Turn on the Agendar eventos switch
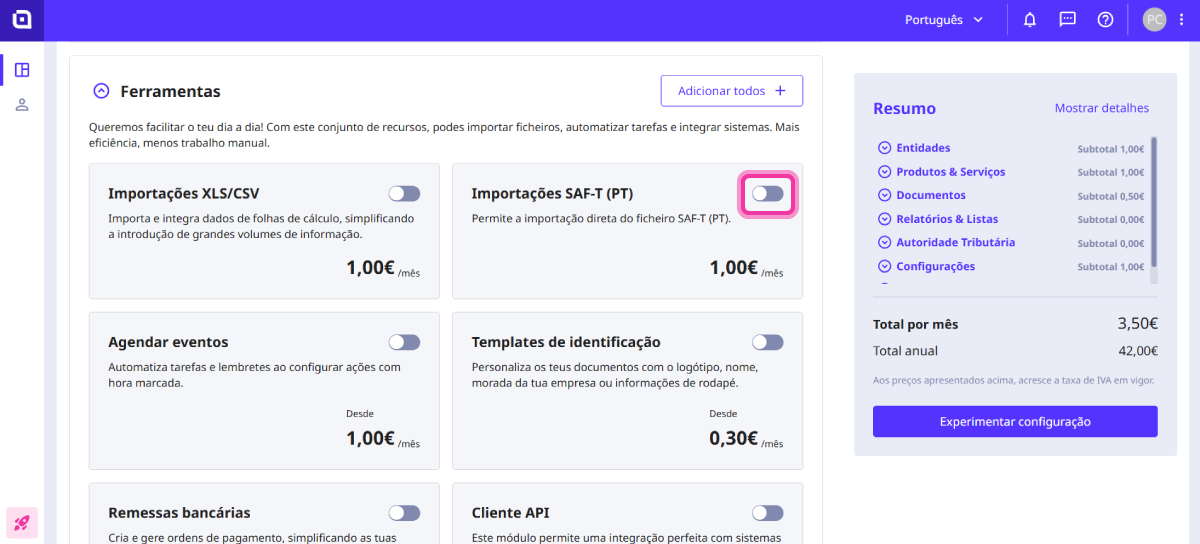This screenshot has height=544, width=1200. click(x=404, y=342)
